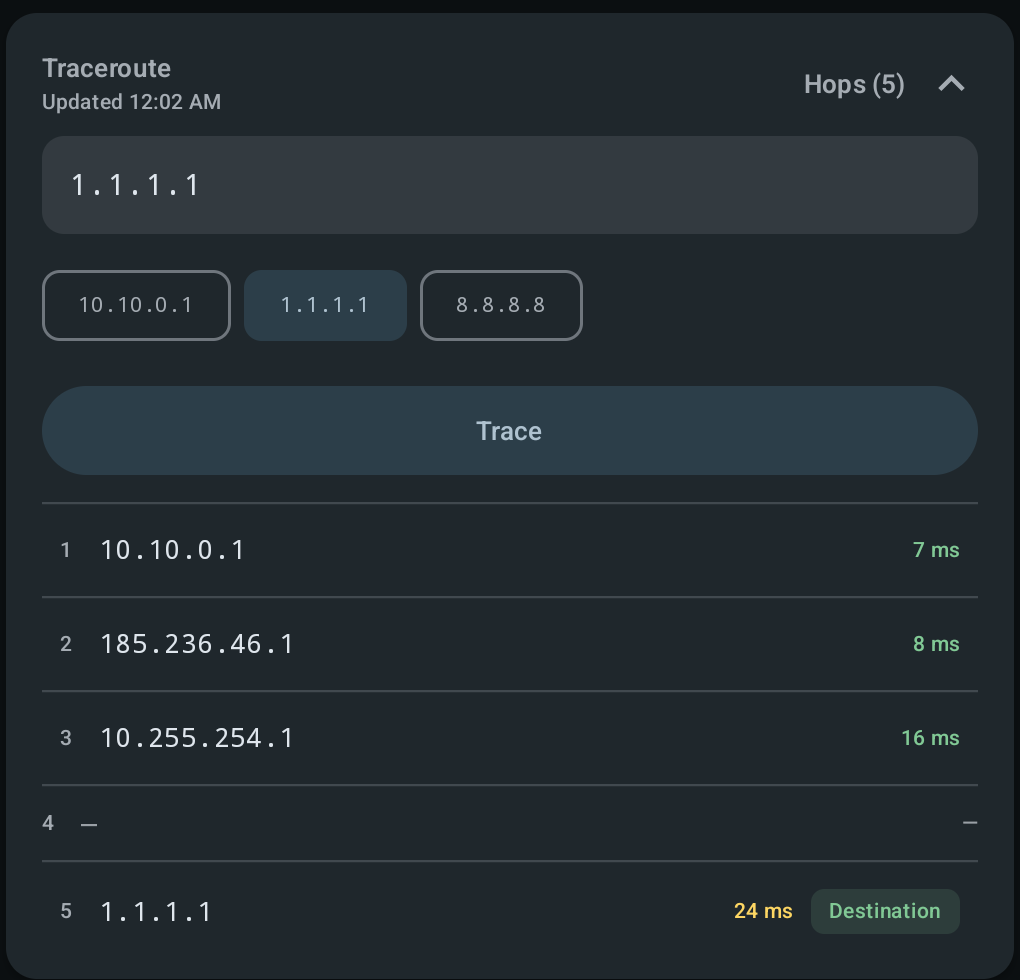Click the 16 ms latency value
1020x980 pixels.
930,738
